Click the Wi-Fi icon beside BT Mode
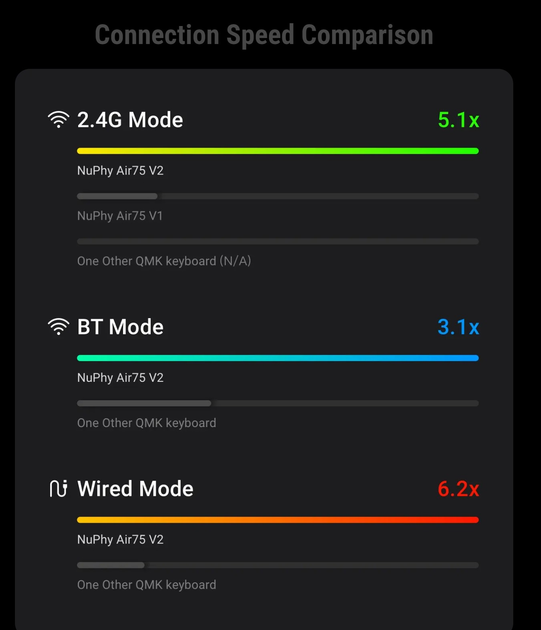The image size is (541, 630). [58, 327]
